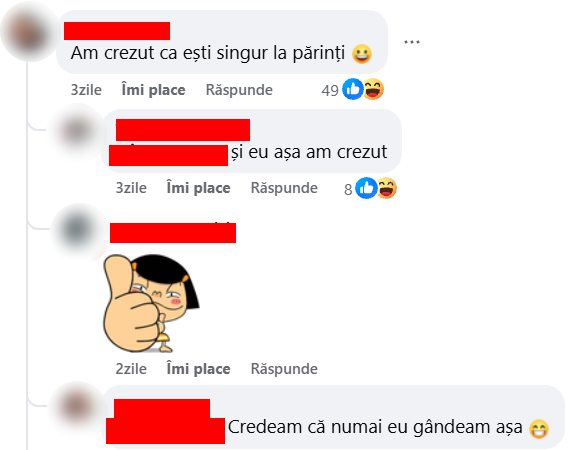570x450 pixels.
Task: Open the thumbs-up girl sticker
Action: point(151,303)
